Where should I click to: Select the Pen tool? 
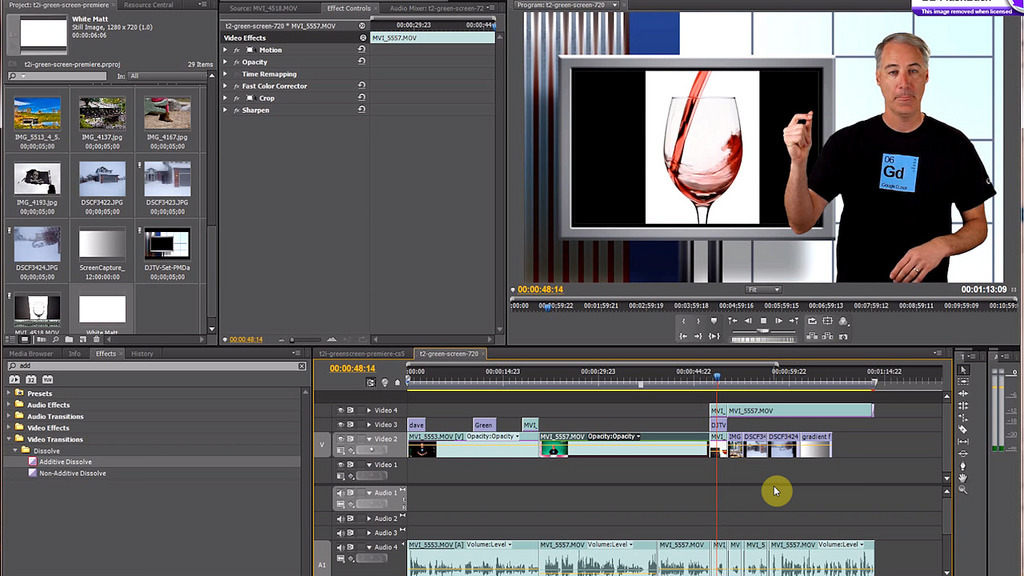click(963, 466)
